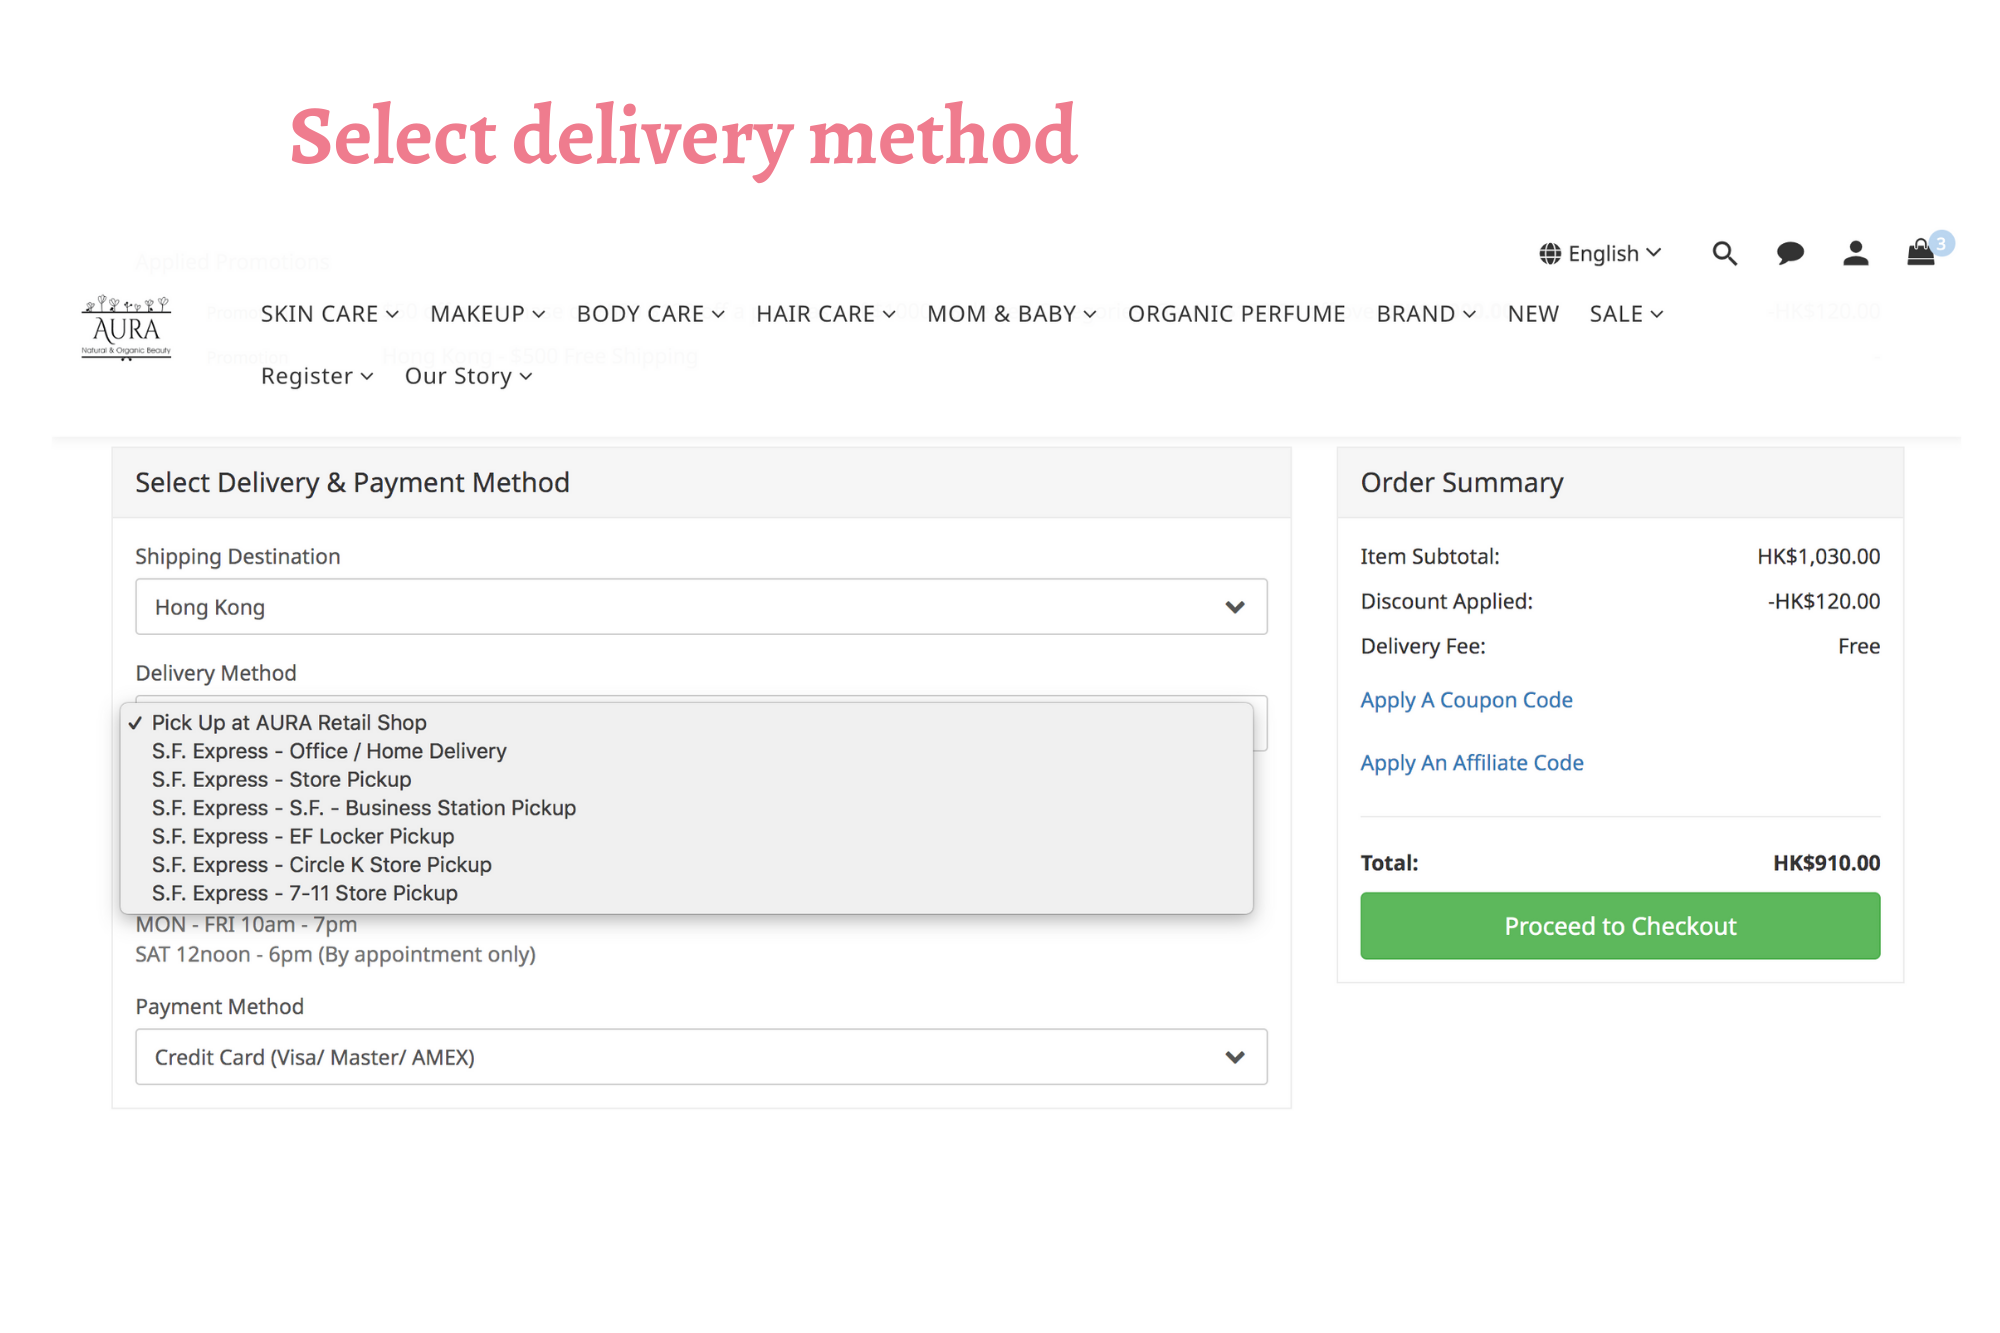This screenshot has width=2000, height=1333.
Task: Open the user account icon
Action: (1855, 253)
